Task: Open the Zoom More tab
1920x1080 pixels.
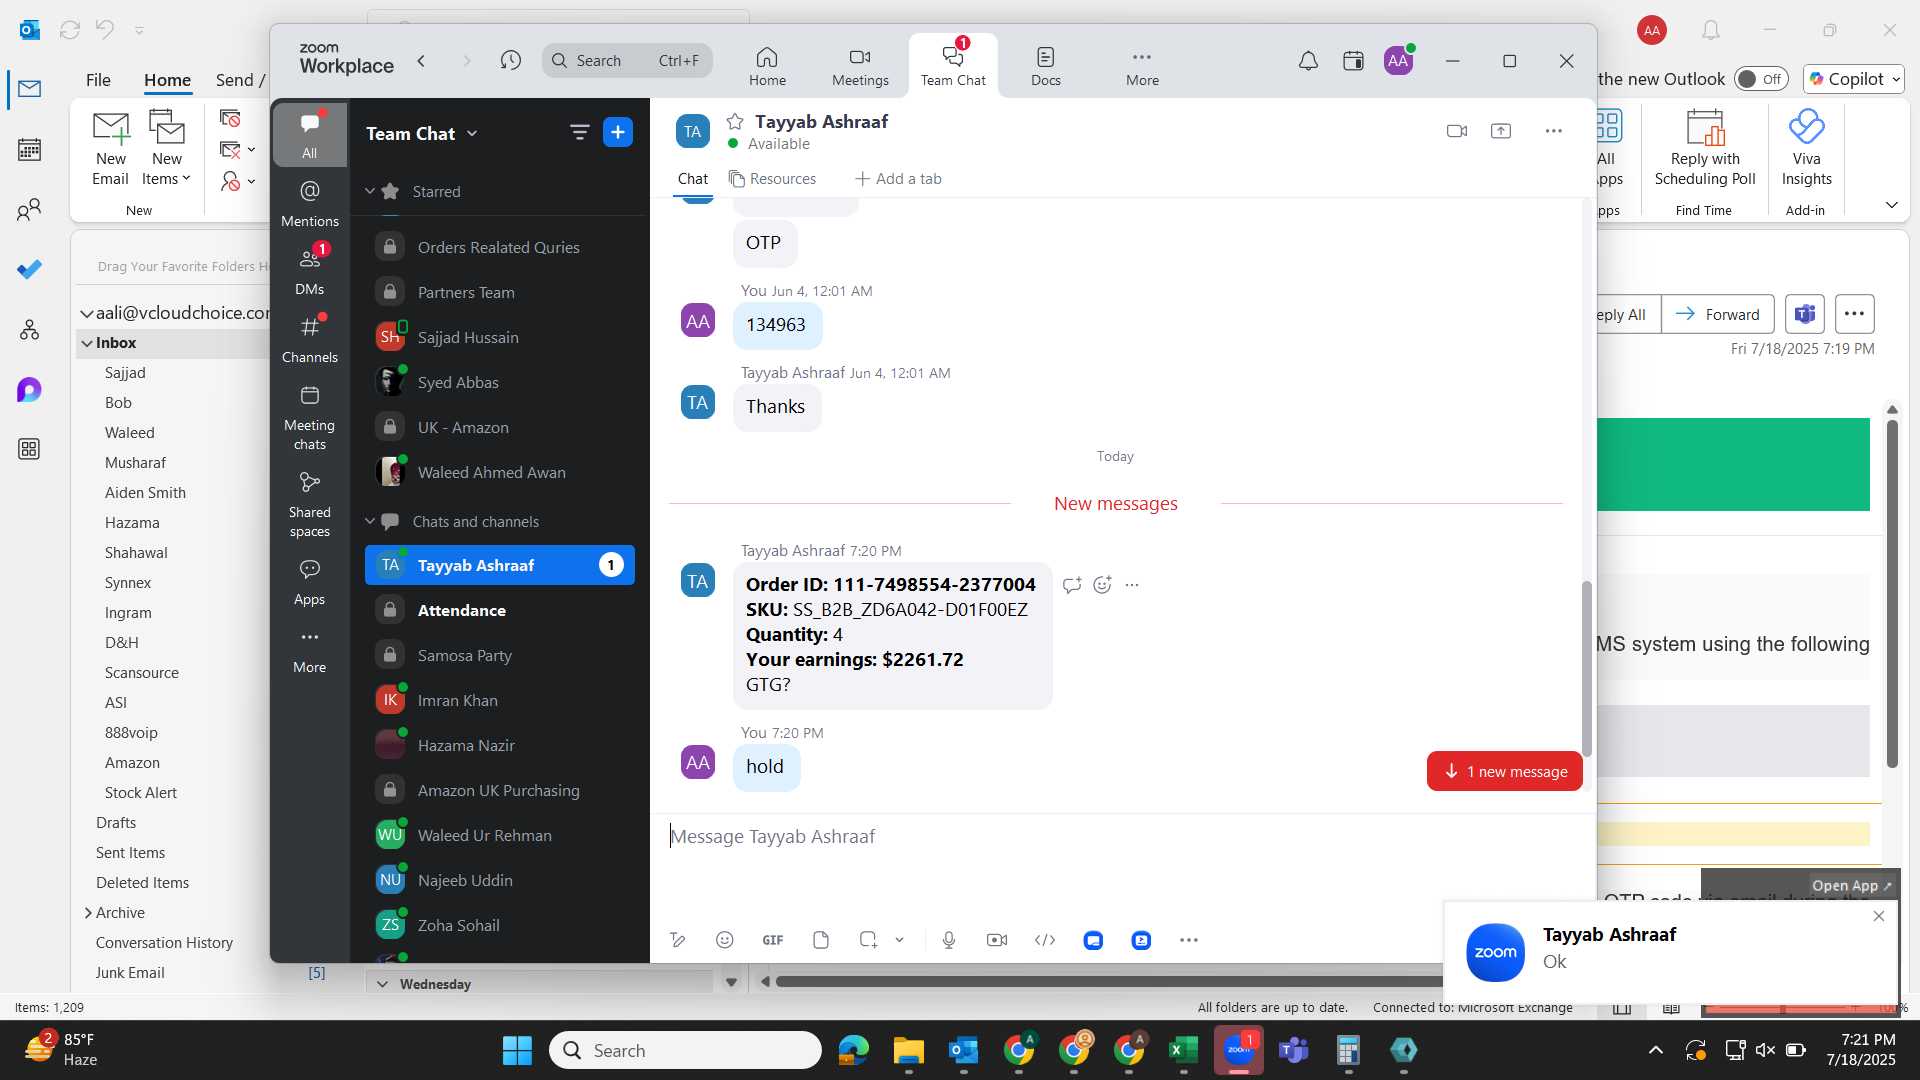Action: point(1142,66)
